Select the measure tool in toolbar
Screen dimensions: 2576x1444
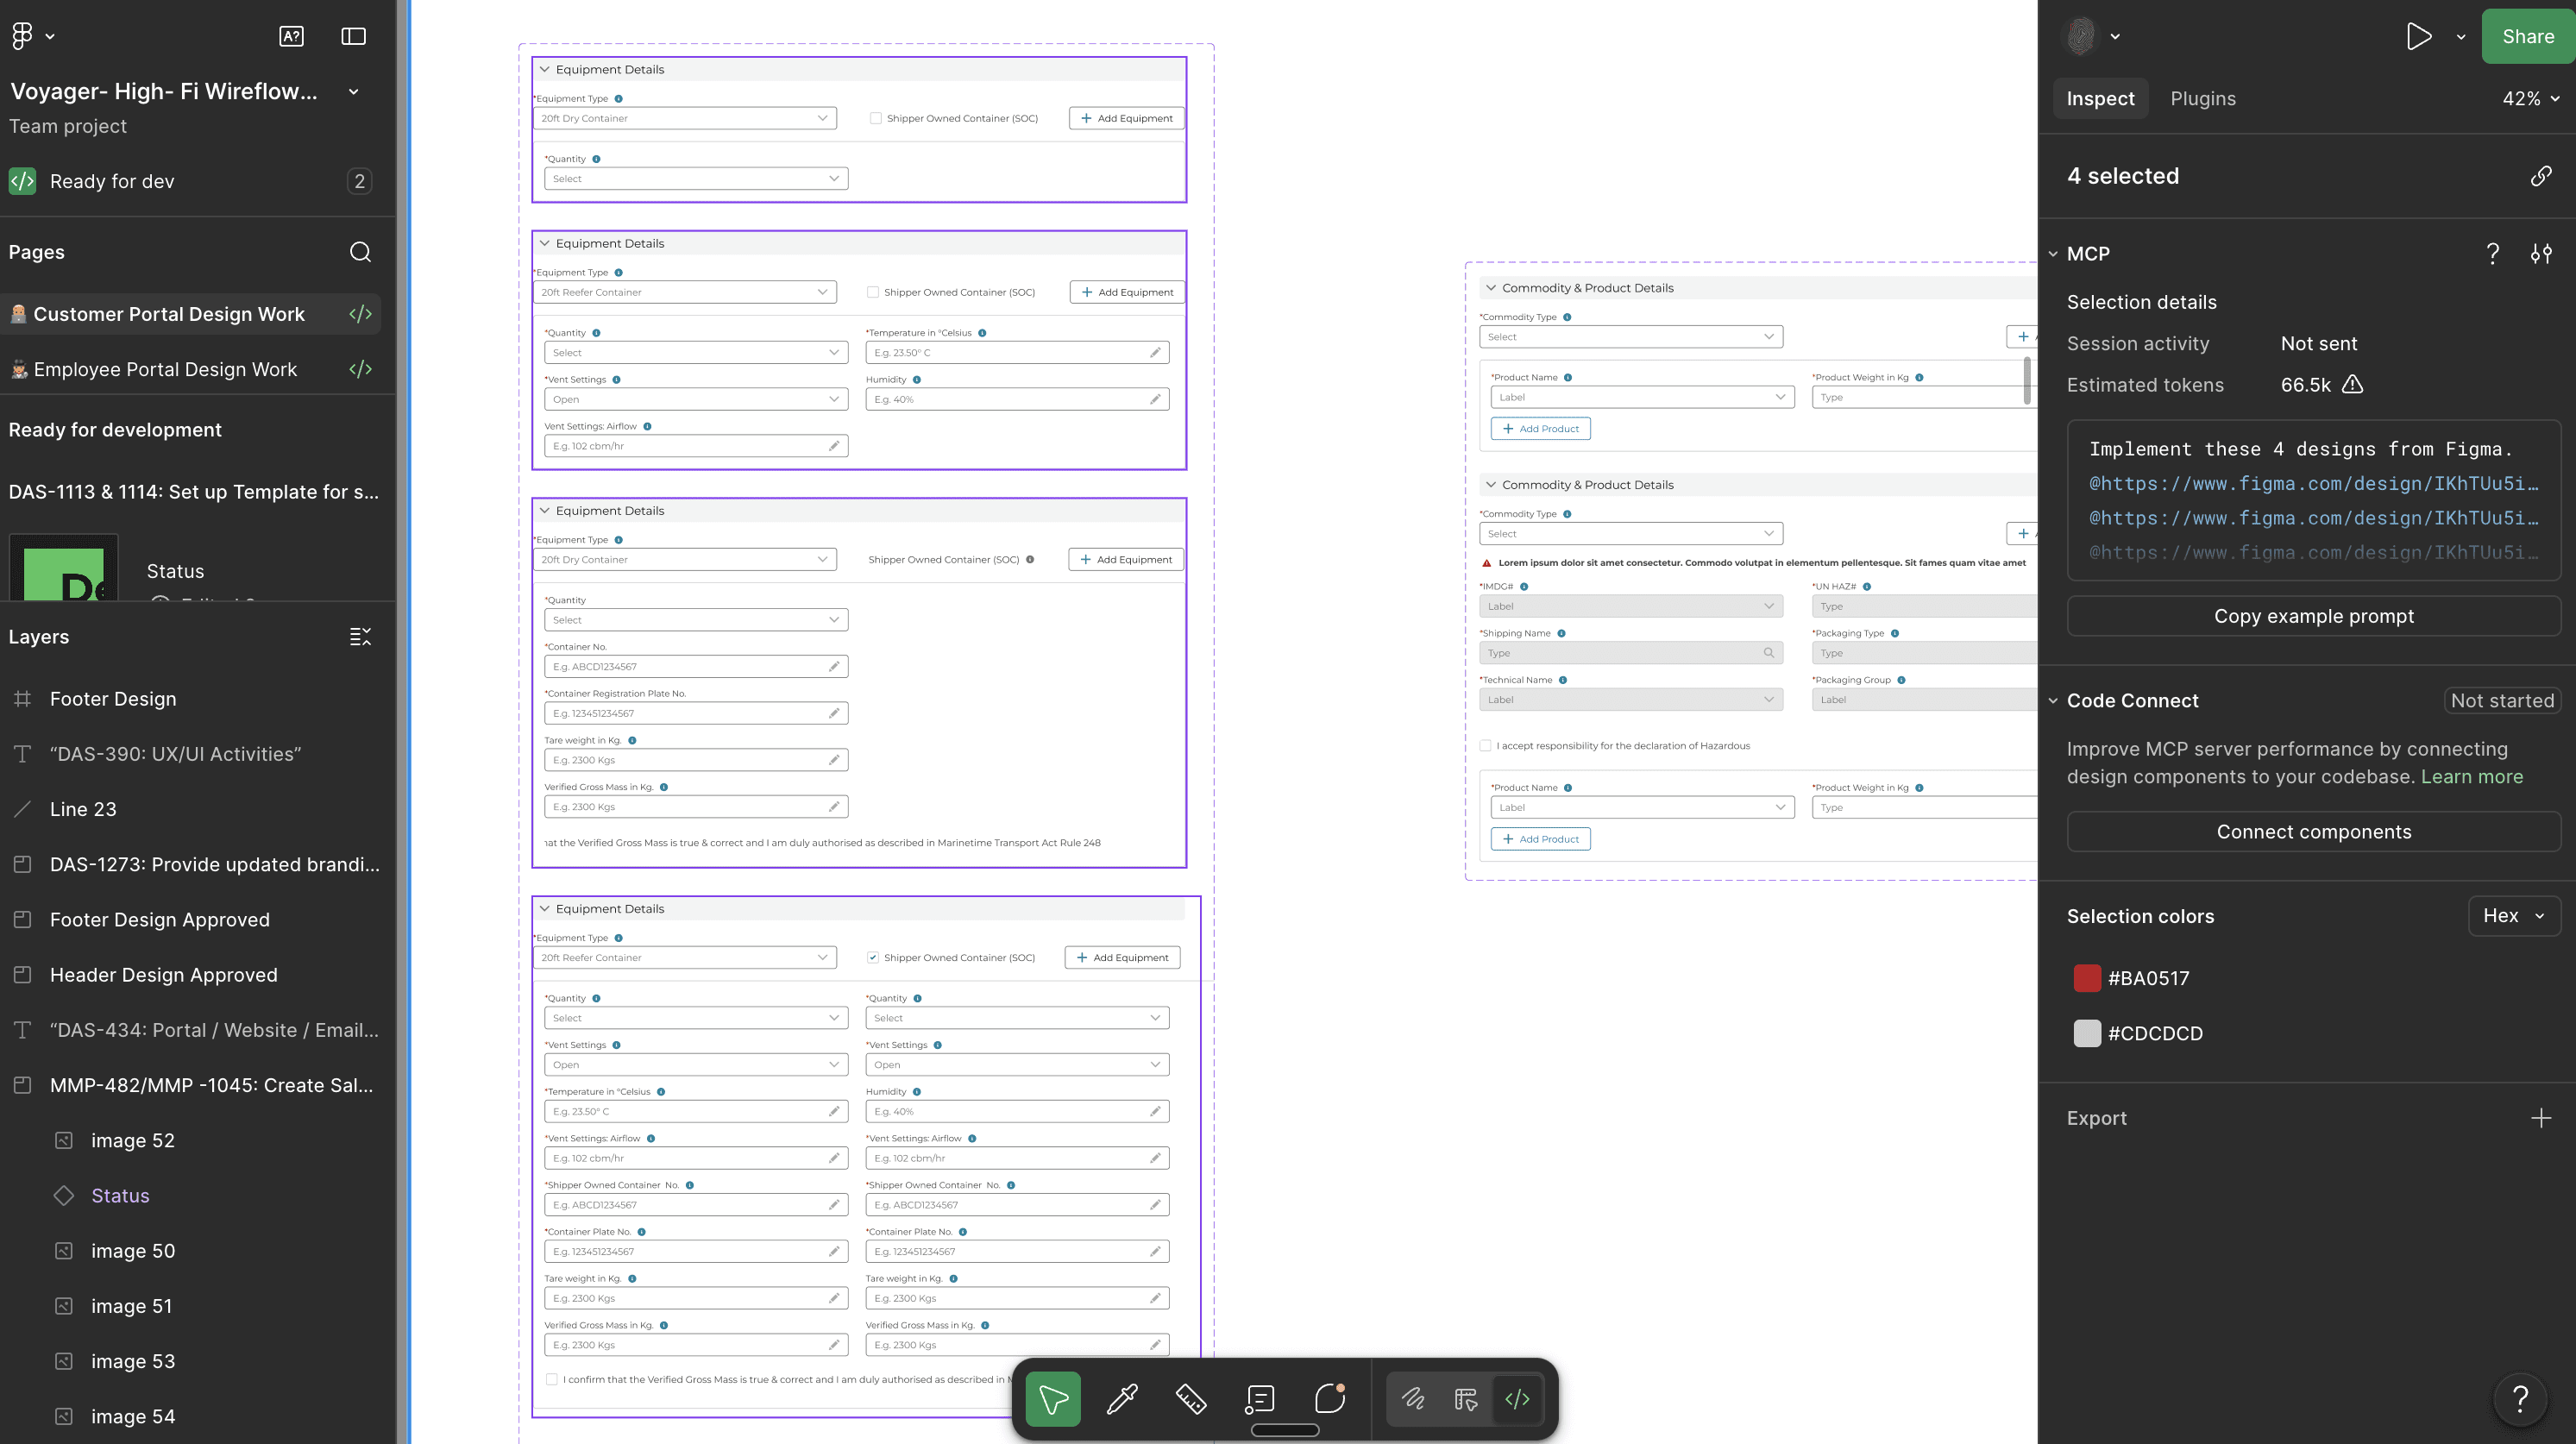1191,1399
